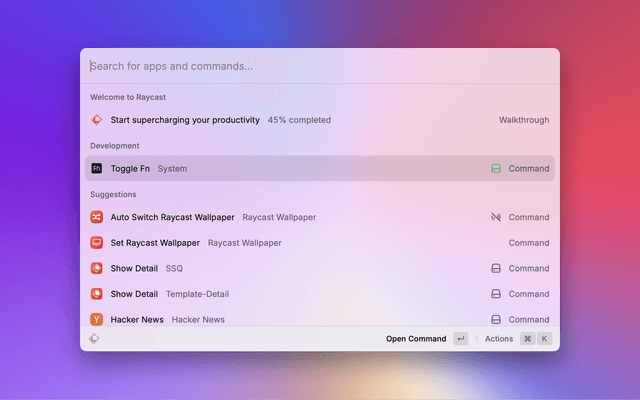This screenshot has width=640, height=400.
Task: Click the Hacker News Y icon
Action: pyautogui.click(x=97, y=319)
